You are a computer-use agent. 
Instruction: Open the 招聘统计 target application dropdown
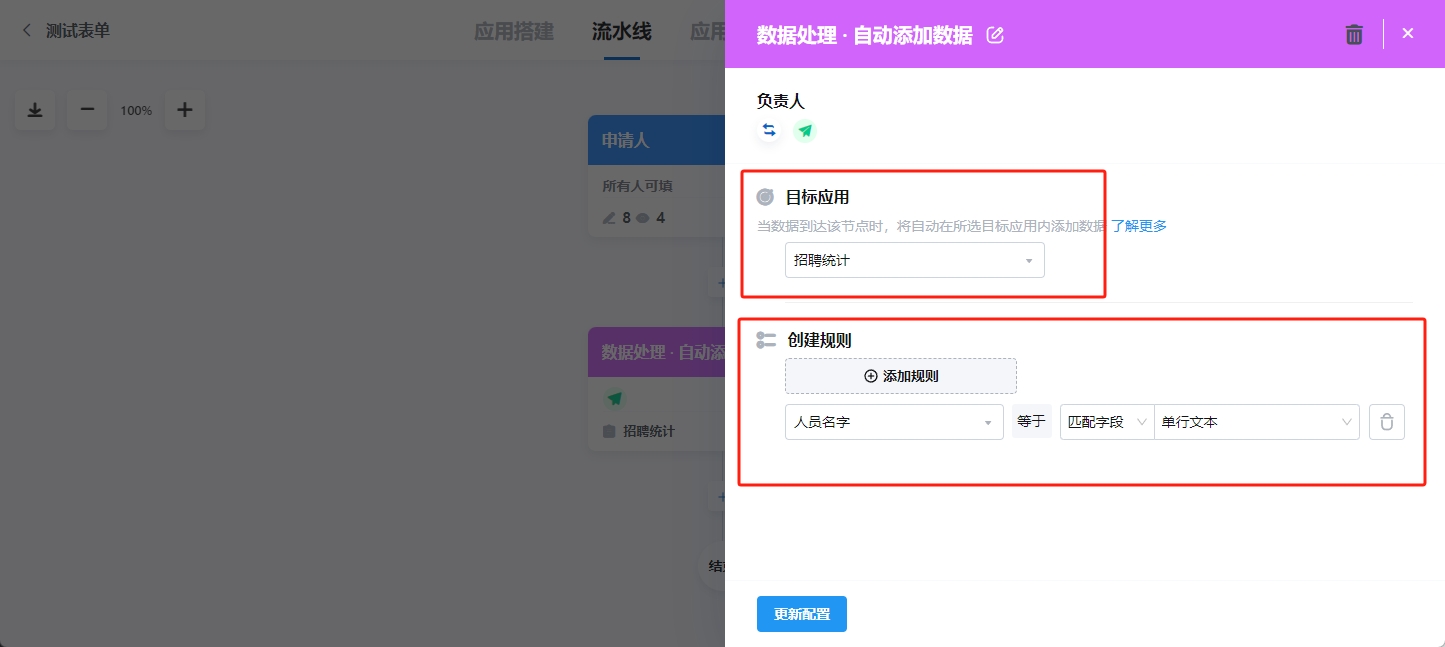point(913,259)
